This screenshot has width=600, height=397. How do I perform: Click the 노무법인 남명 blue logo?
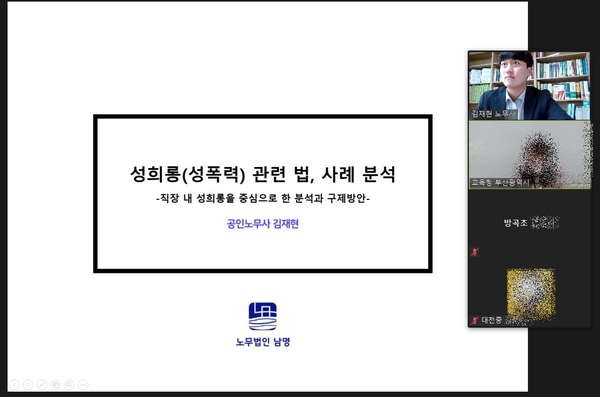pos(262,316)
